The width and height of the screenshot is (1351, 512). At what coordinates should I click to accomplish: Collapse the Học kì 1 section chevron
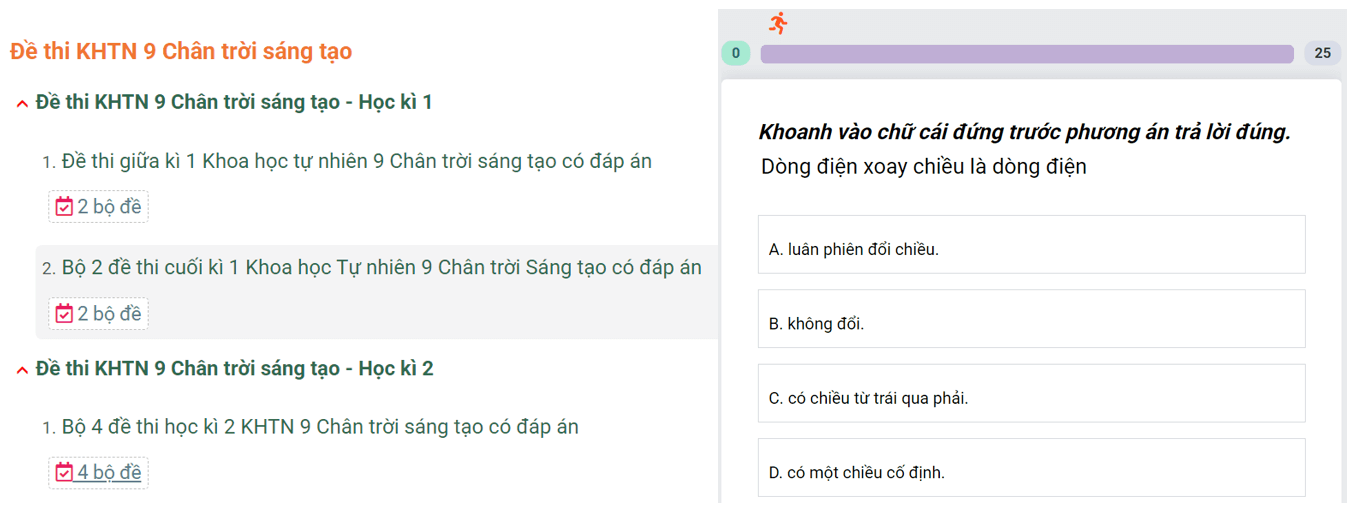click(22, 103)
